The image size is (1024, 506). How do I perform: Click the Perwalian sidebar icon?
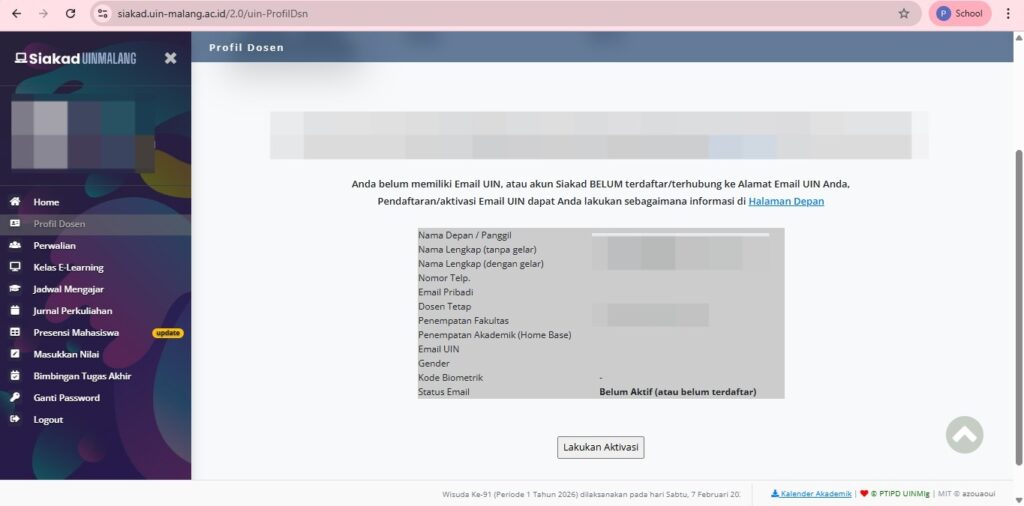pos(15,246)
